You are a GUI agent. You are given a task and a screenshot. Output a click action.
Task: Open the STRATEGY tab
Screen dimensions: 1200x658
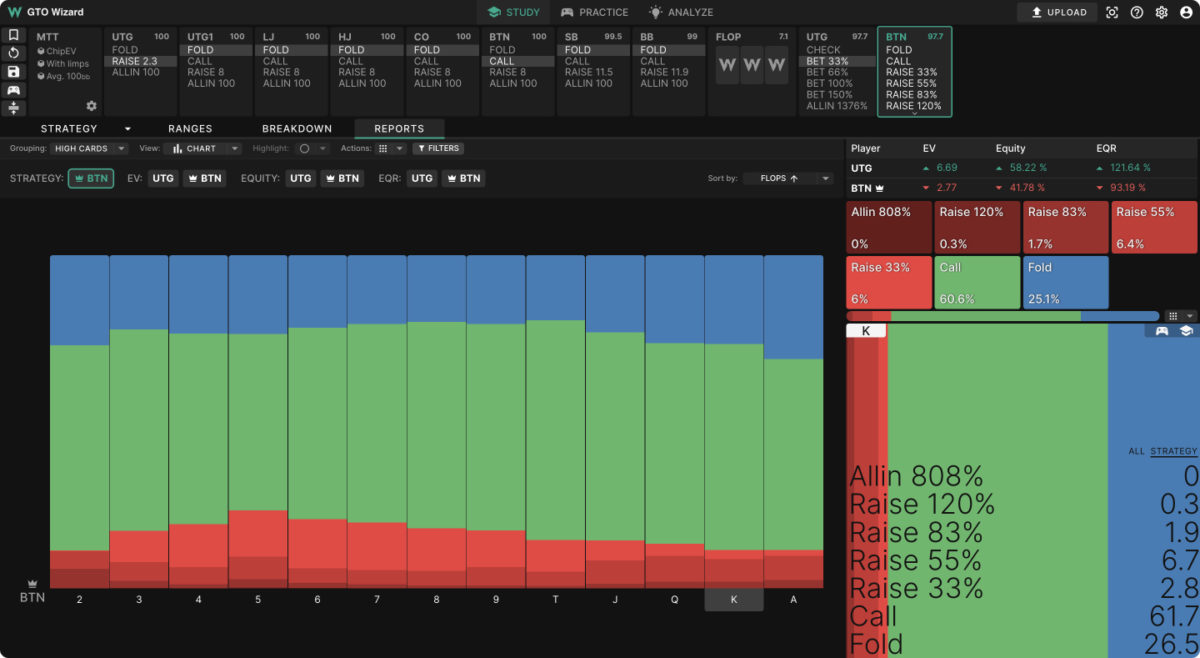click(x=69, y=128)
